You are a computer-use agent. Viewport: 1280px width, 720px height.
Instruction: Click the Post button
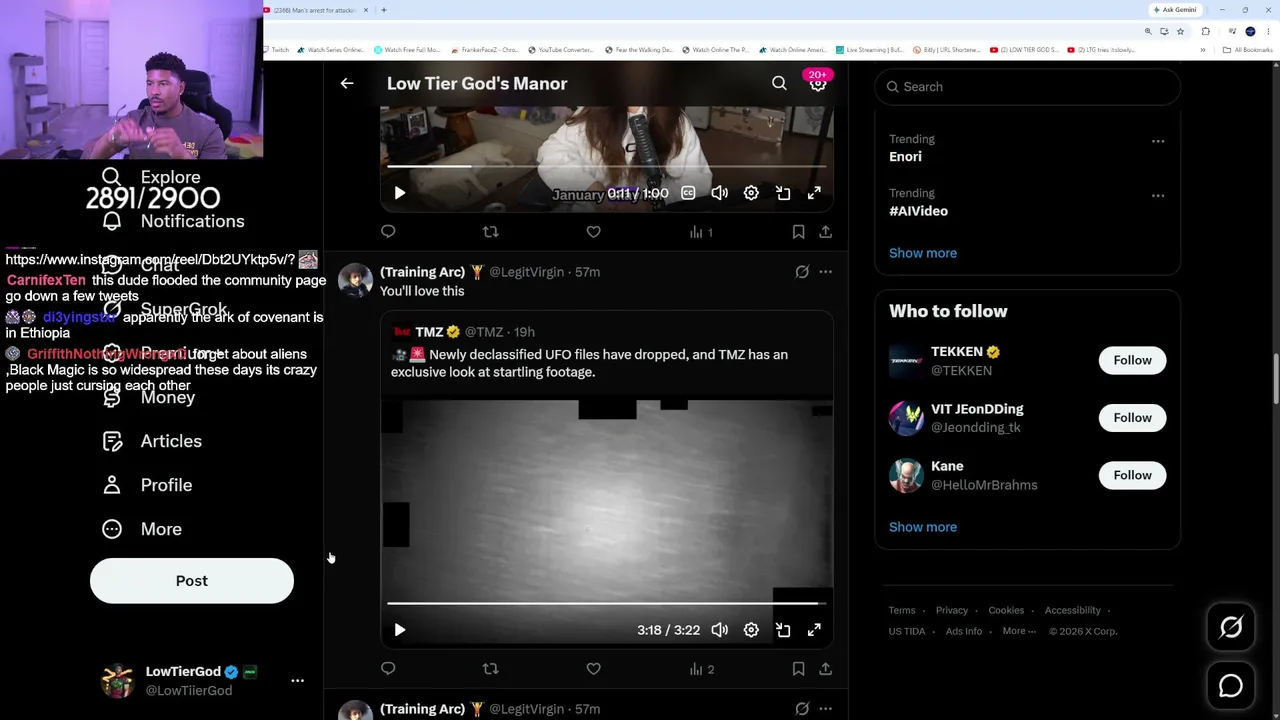(192, 581)
